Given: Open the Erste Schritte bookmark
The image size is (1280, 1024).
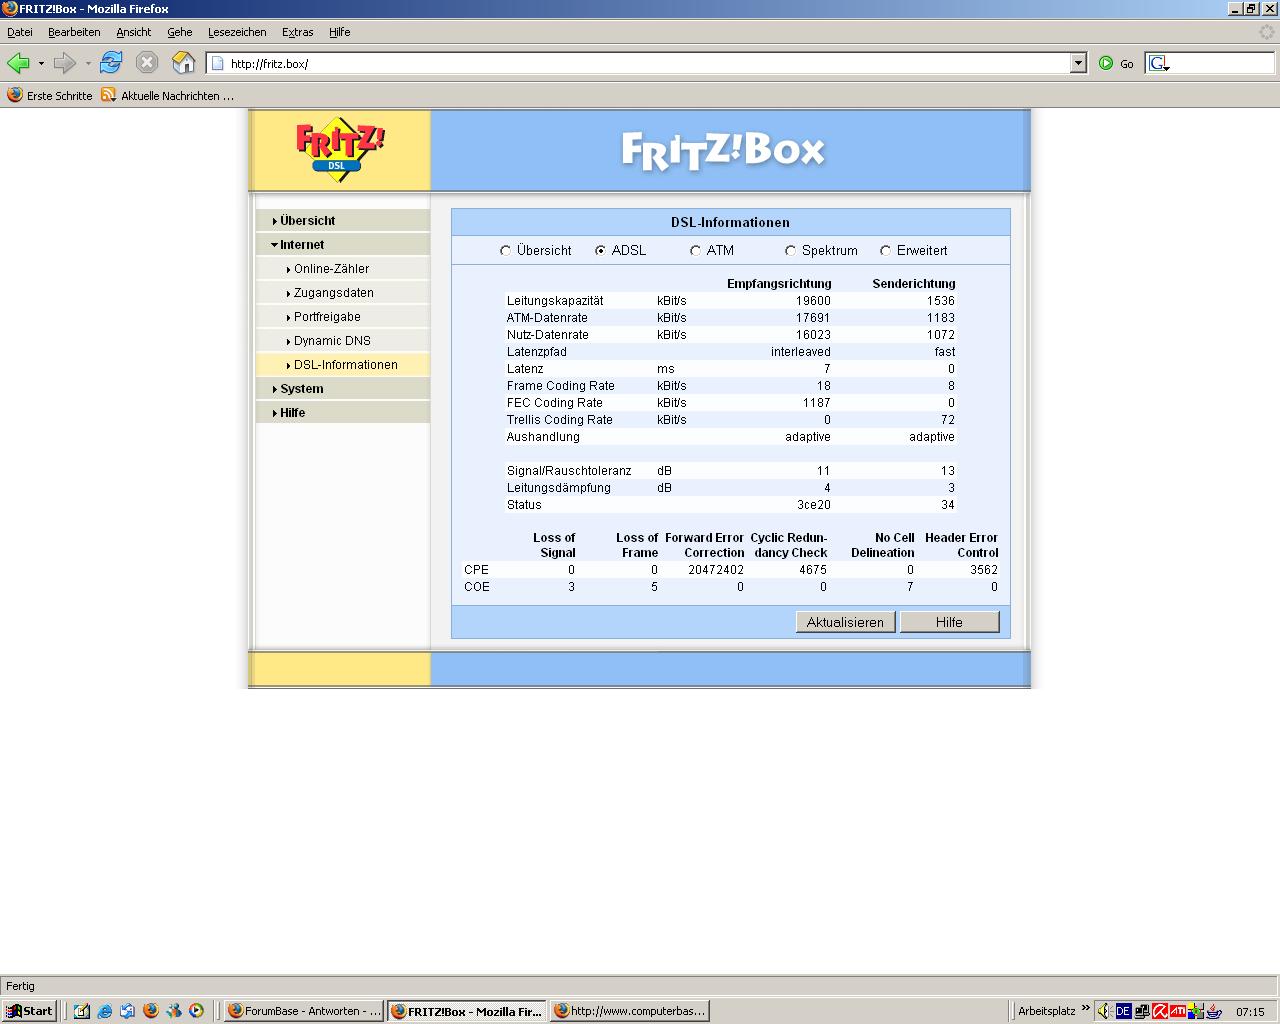Looking at the screenshot, I should tap(50, 95).
